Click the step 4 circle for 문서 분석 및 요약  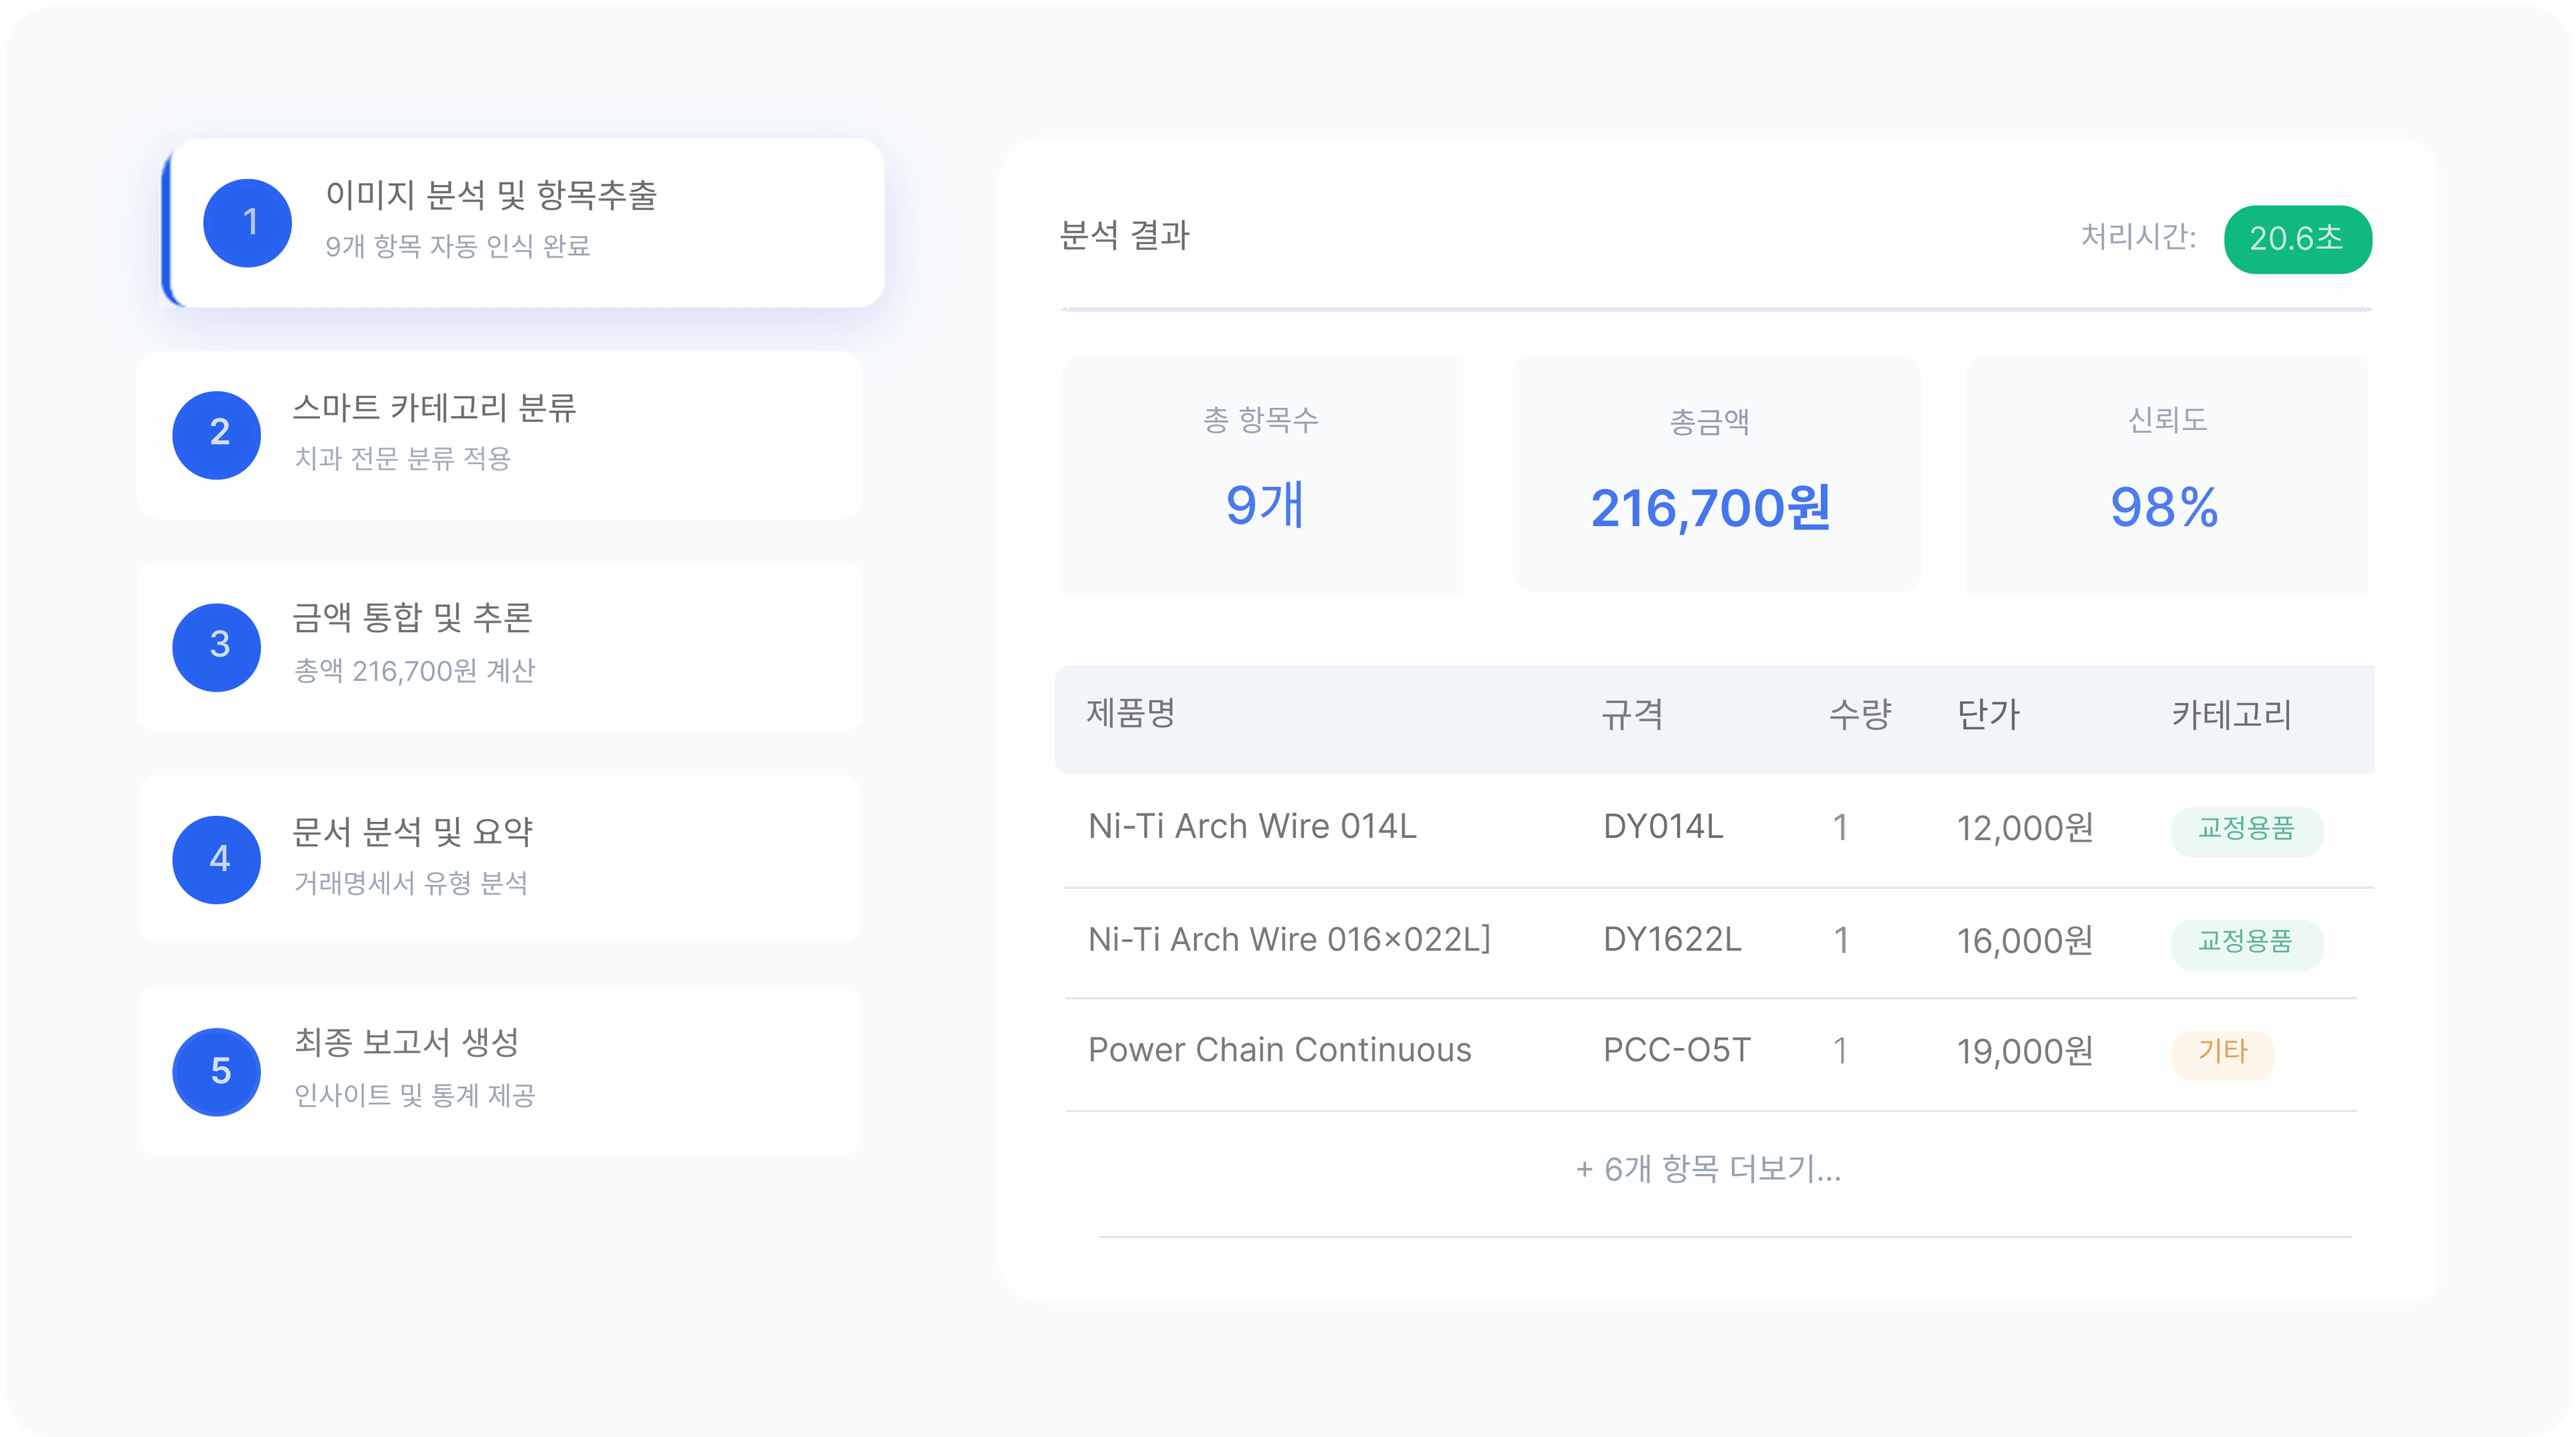pyautogui.click(x=216, y=859)
